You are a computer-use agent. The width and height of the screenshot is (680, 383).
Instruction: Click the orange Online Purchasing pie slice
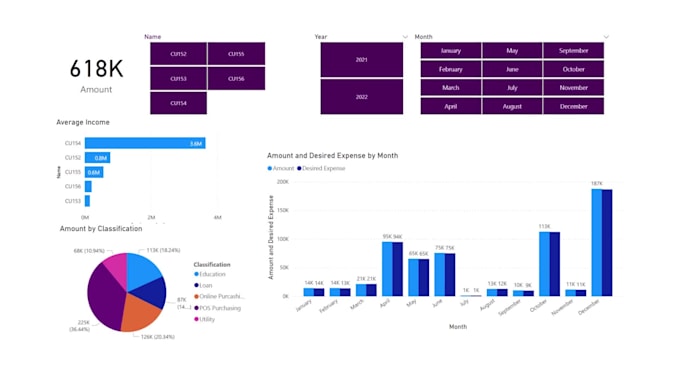139,314
